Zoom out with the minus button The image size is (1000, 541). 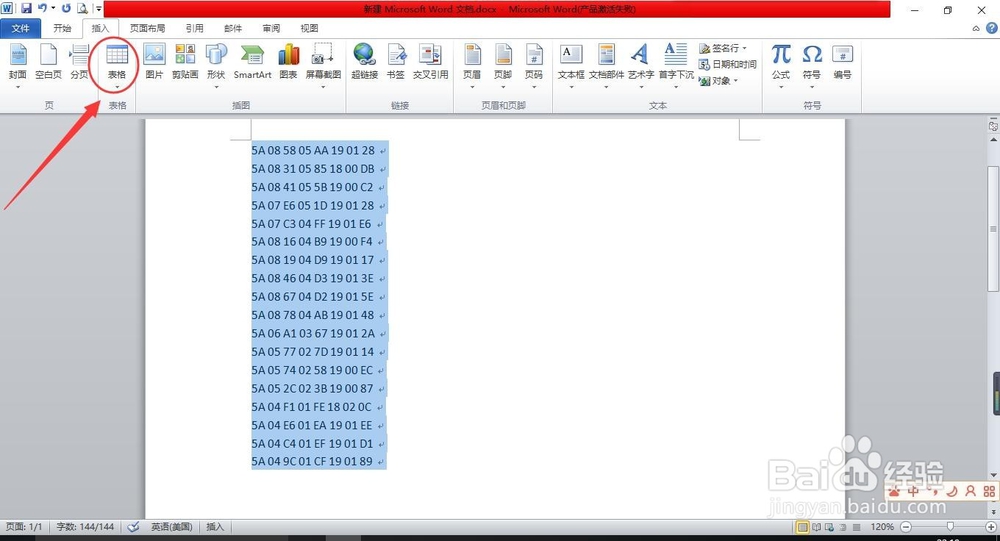906,527
